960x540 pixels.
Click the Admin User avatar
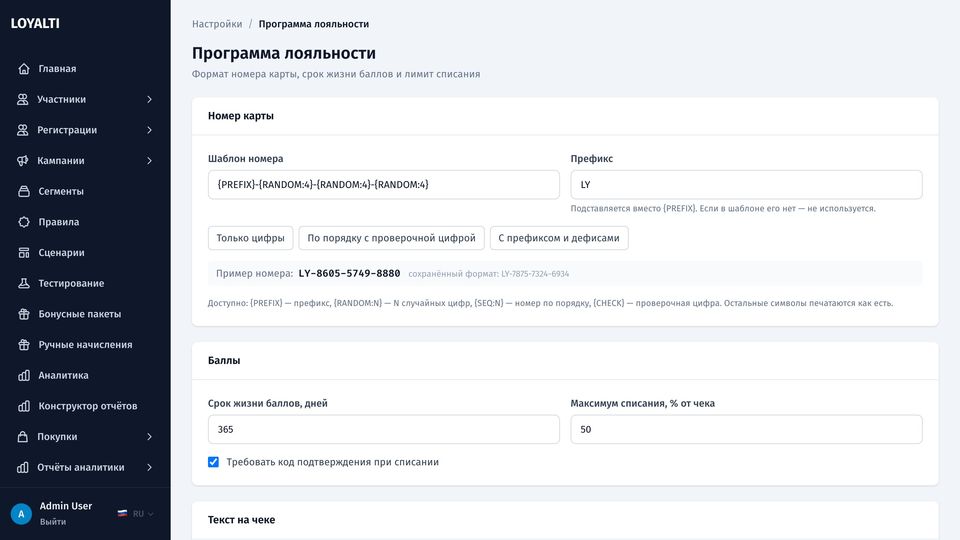point(21,514)
